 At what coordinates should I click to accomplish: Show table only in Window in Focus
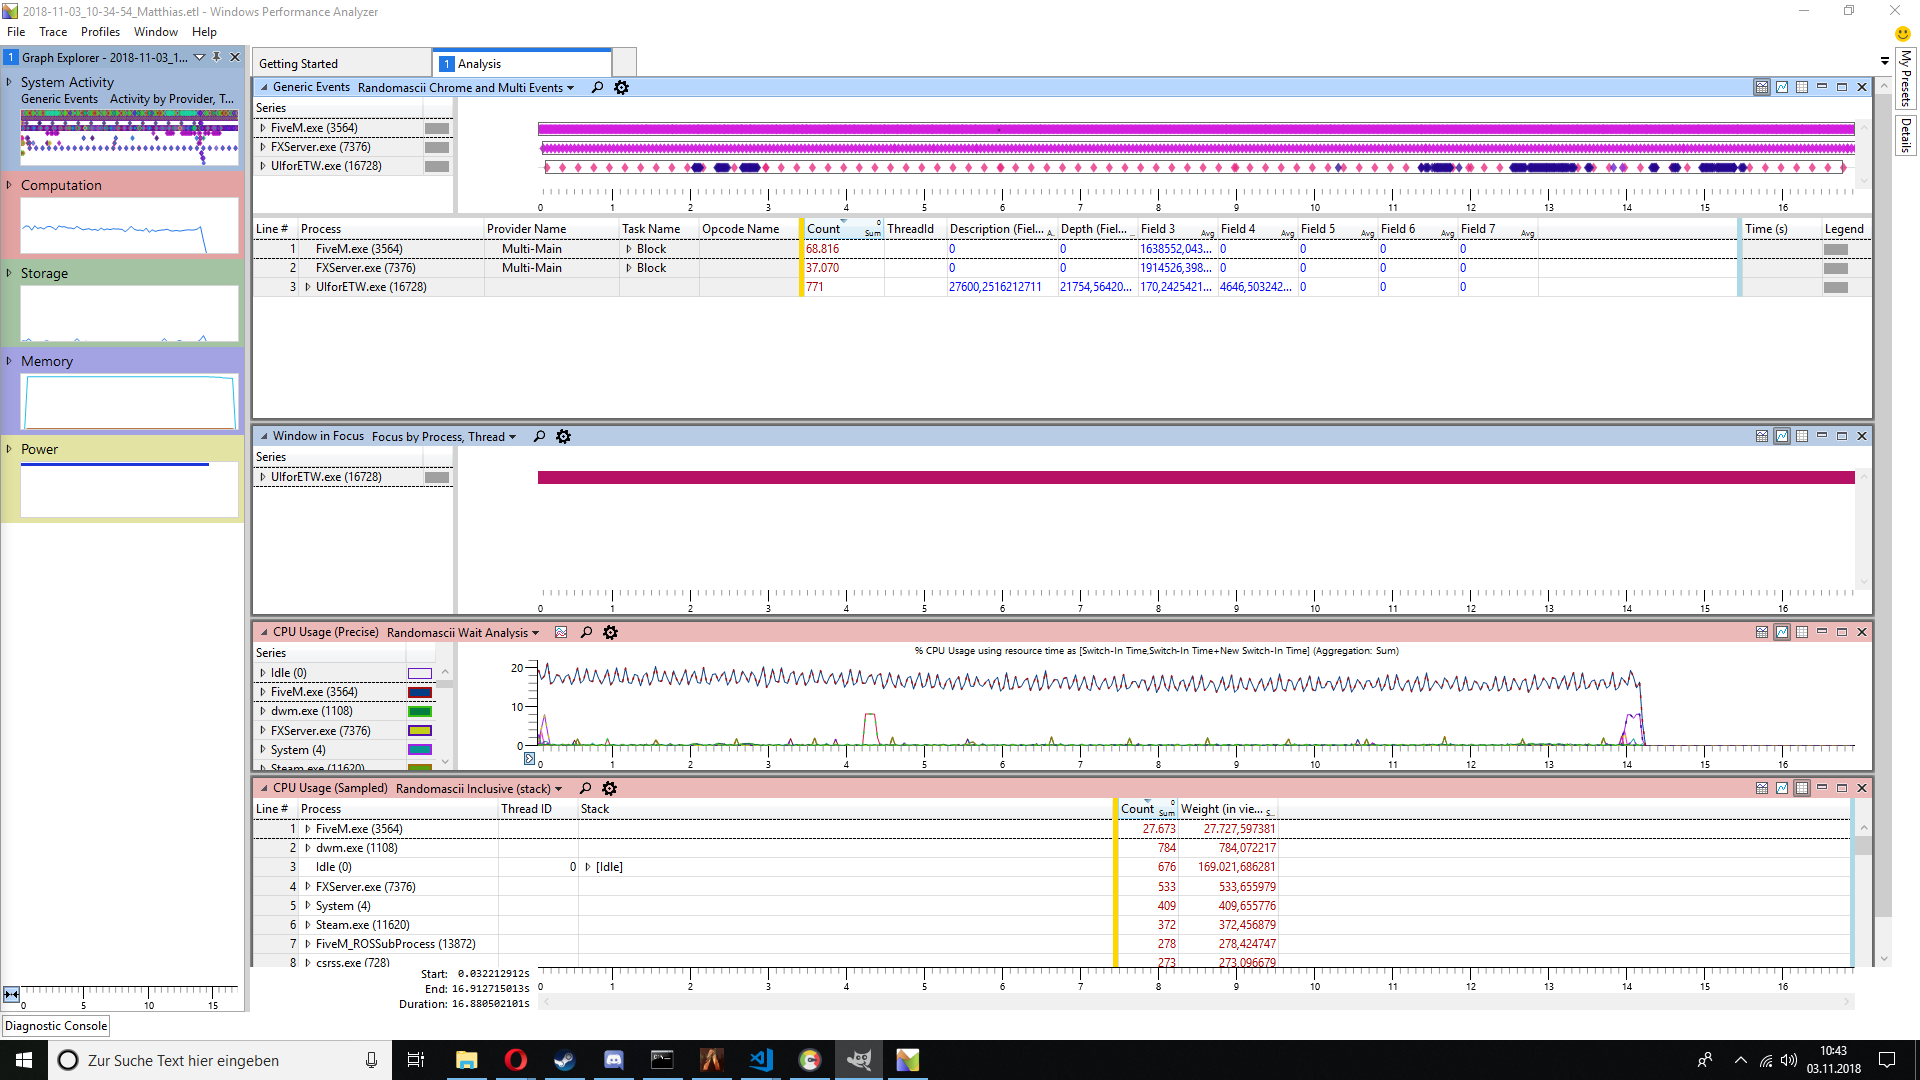tap(1802, 437)
